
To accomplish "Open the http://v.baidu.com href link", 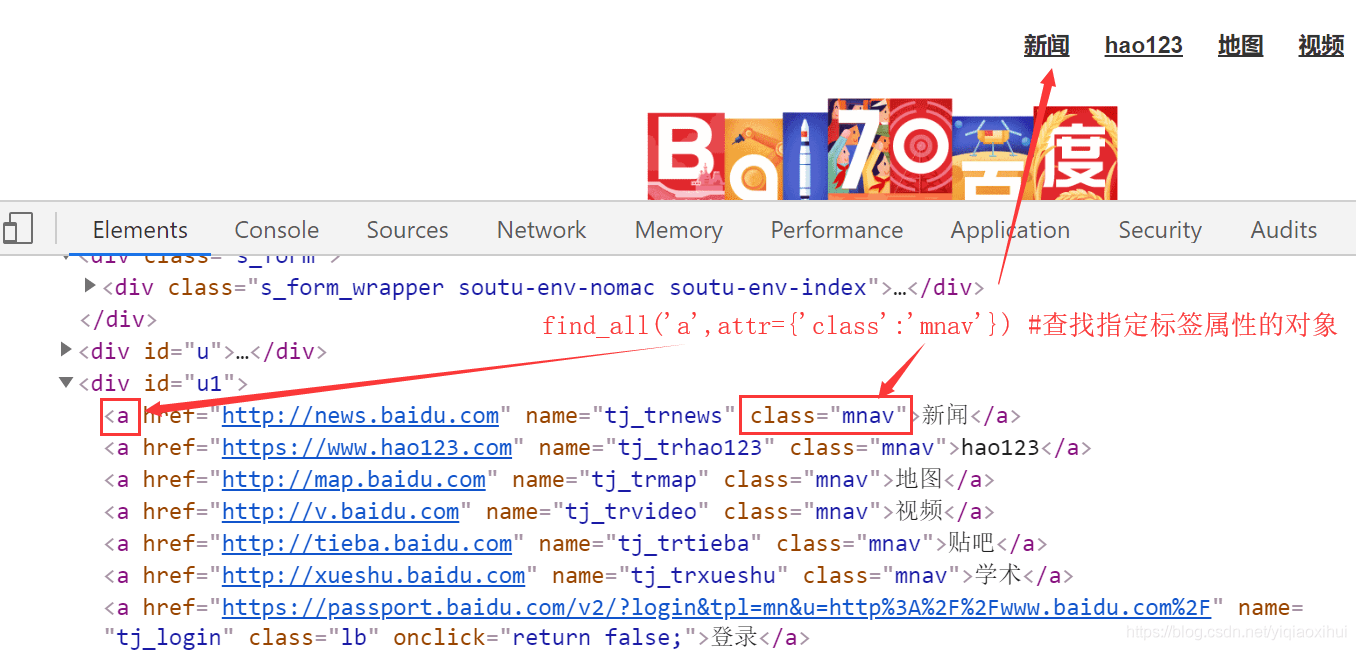I will click(340, 511).
